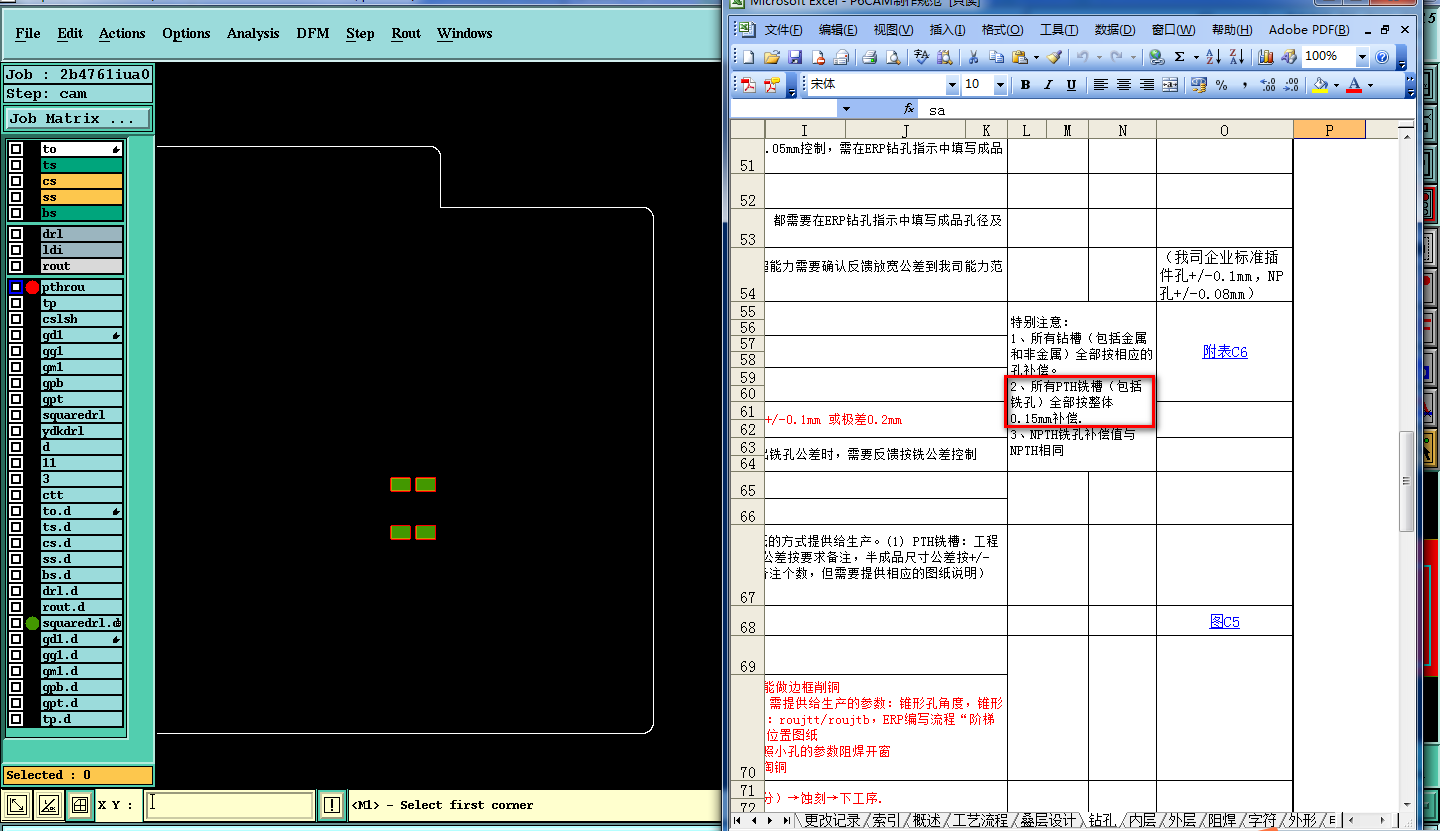
Task: Open the font size dropdown showing 10
Action: [x=1000, y=85]
